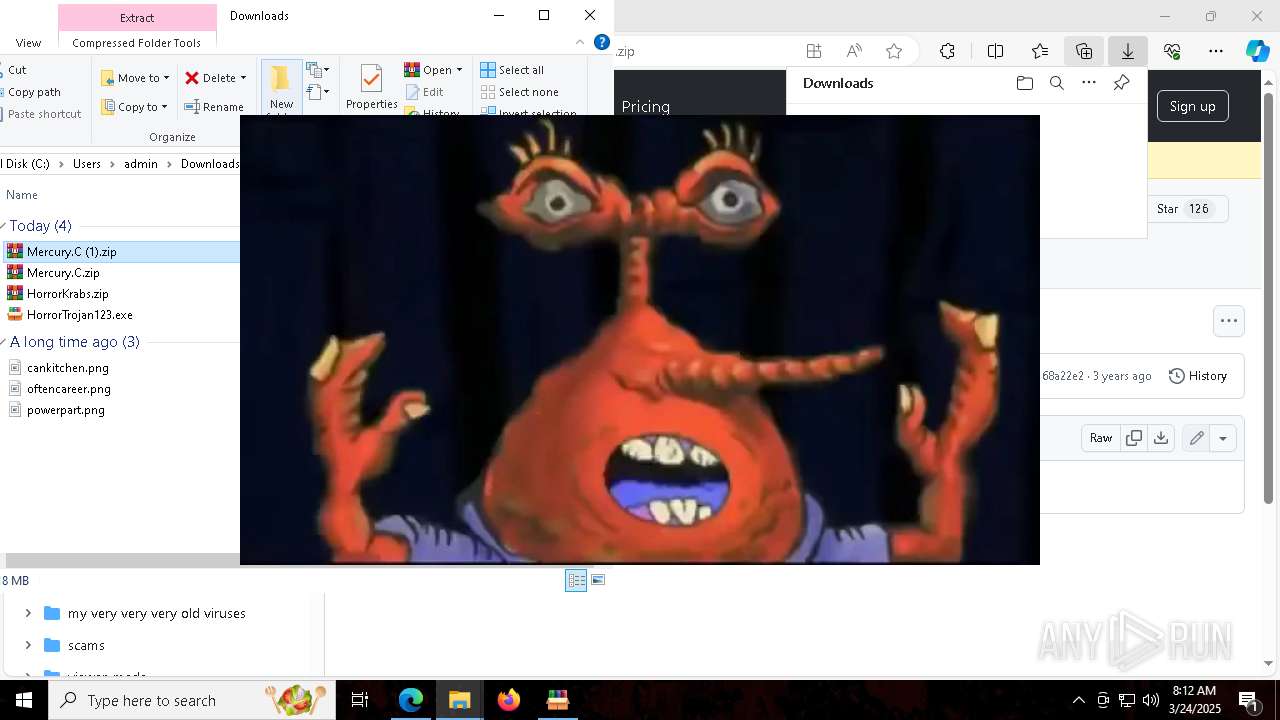Image resolution: width=1280 pixels, height=720 pixels.
Task: Click the Edge Add to Apps icon
Action: 814,51
